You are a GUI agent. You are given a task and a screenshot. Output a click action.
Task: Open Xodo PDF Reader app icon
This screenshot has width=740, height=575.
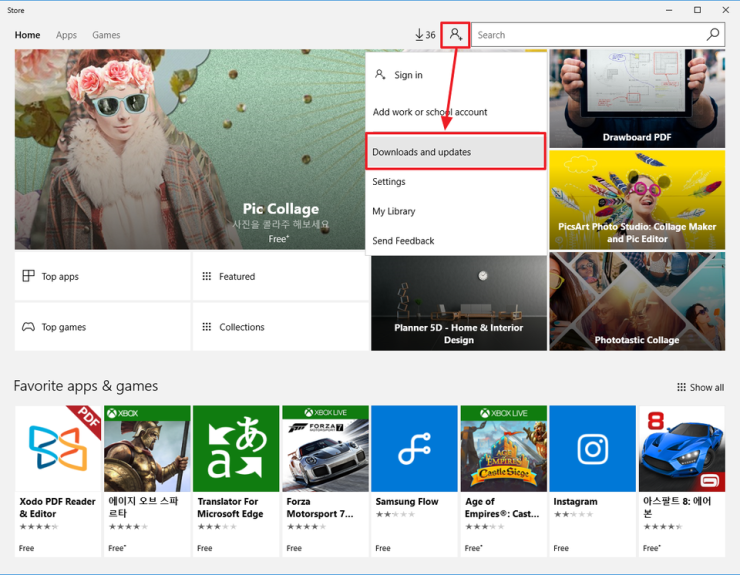(58, 448)
